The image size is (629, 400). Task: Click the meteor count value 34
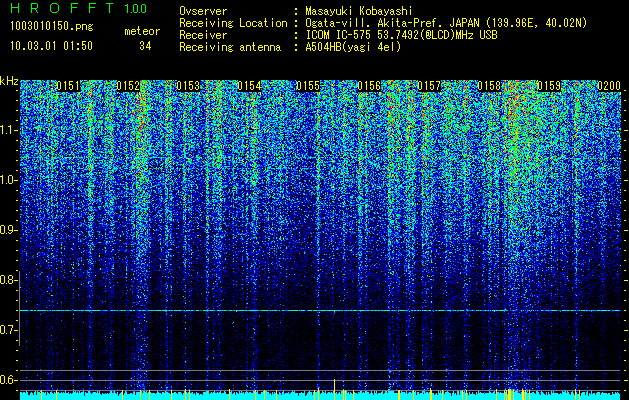coord(146,46)
